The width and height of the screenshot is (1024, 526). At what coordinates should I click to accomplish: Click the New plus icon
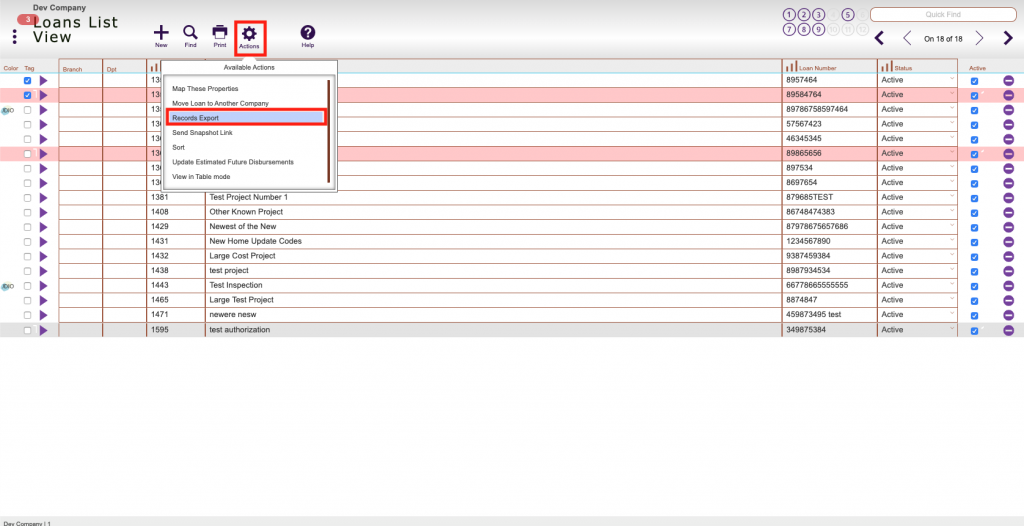(161, 33)
